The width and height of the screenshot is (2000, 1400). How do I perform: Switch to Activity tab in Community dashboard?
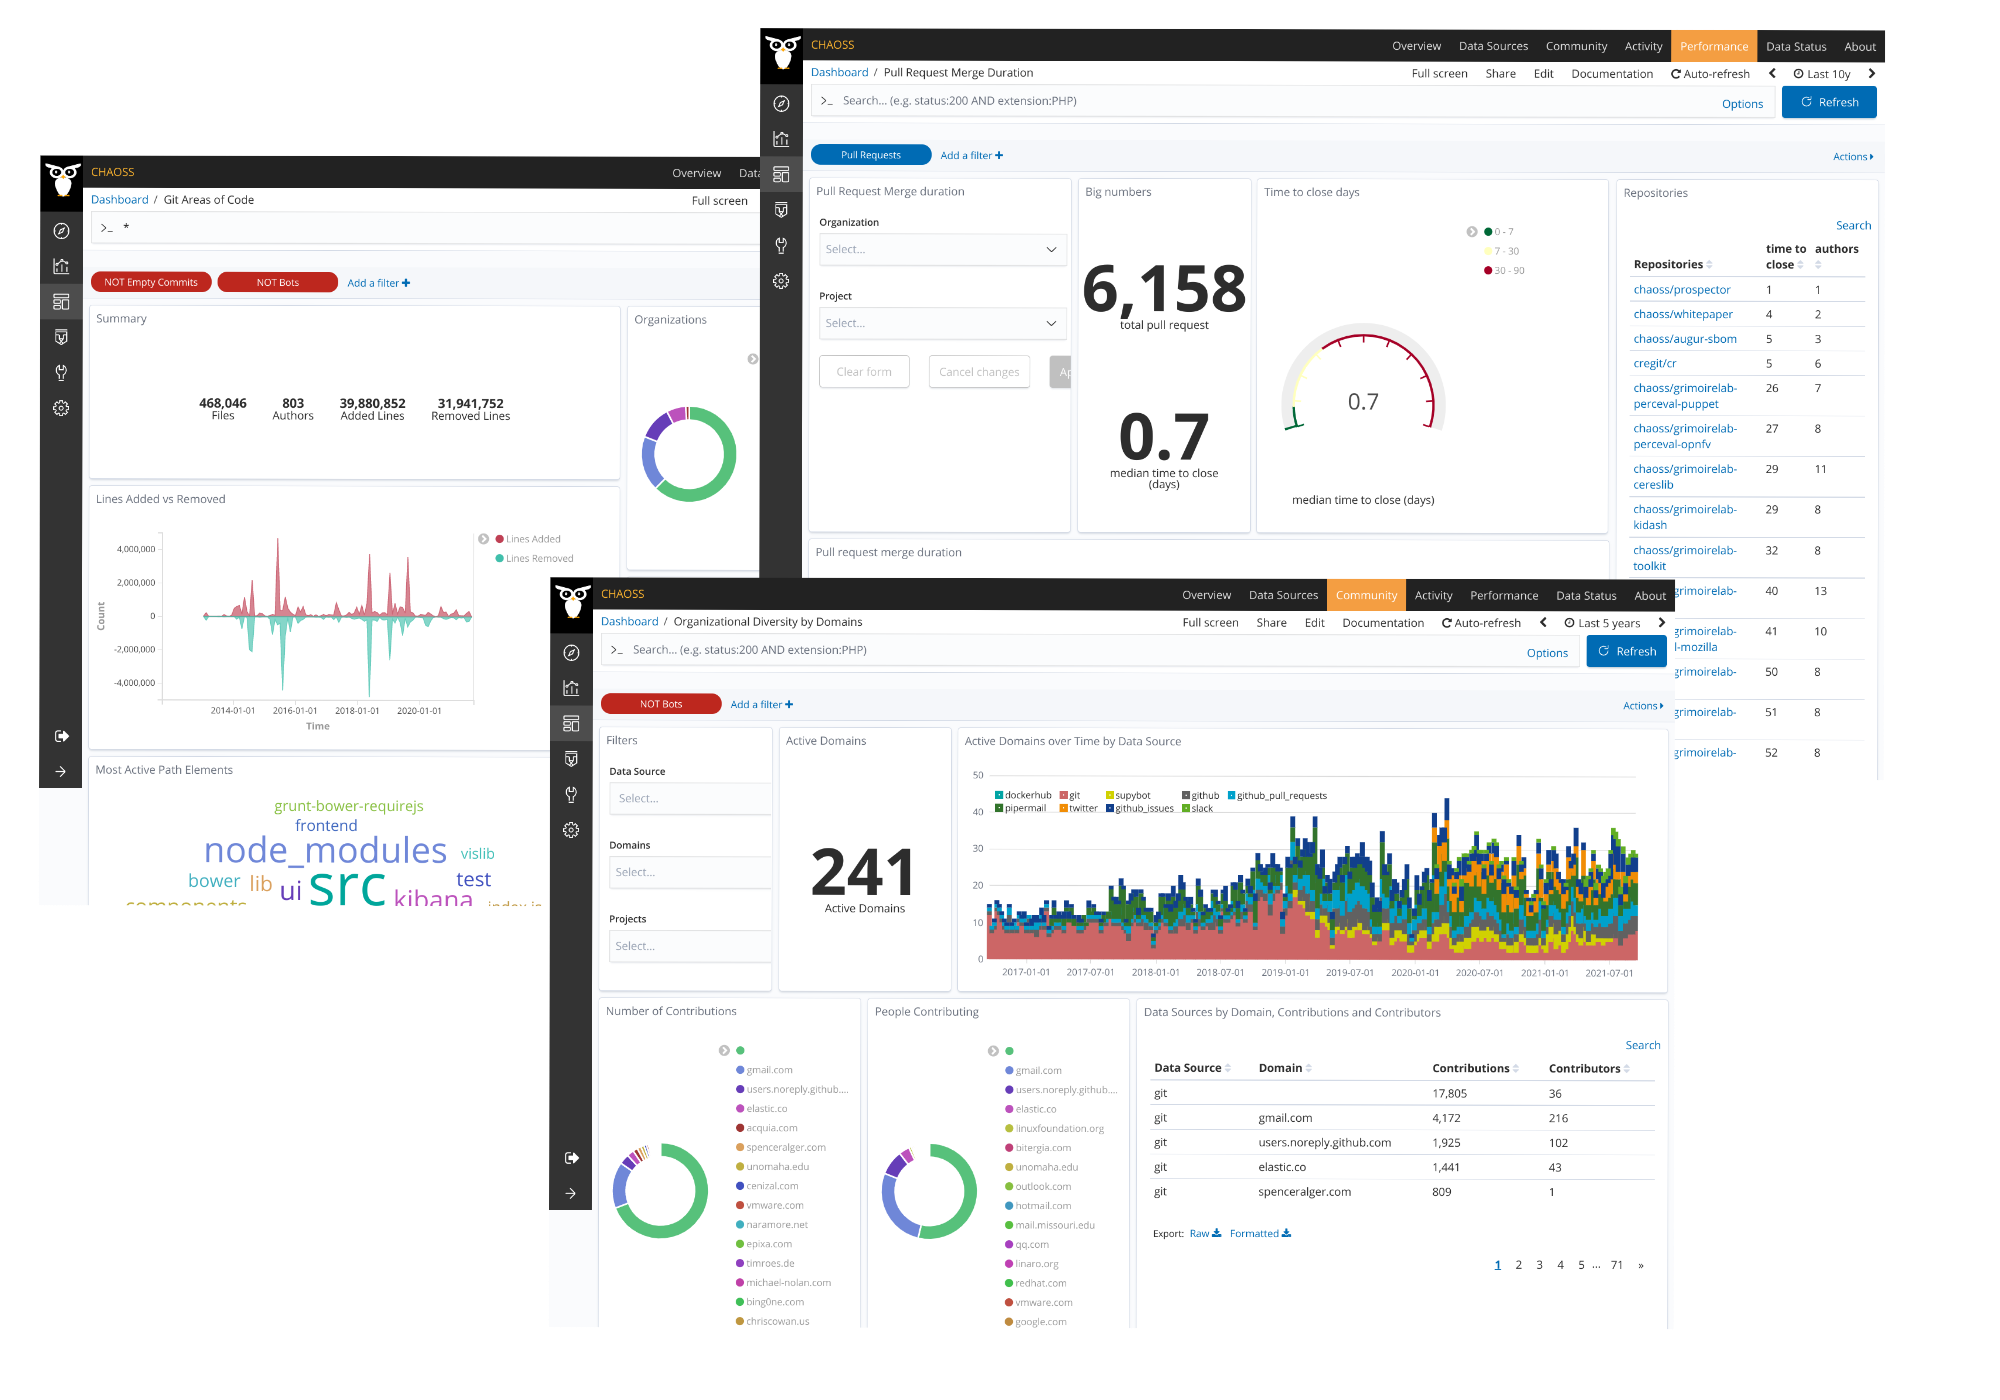coord(1433,595)
